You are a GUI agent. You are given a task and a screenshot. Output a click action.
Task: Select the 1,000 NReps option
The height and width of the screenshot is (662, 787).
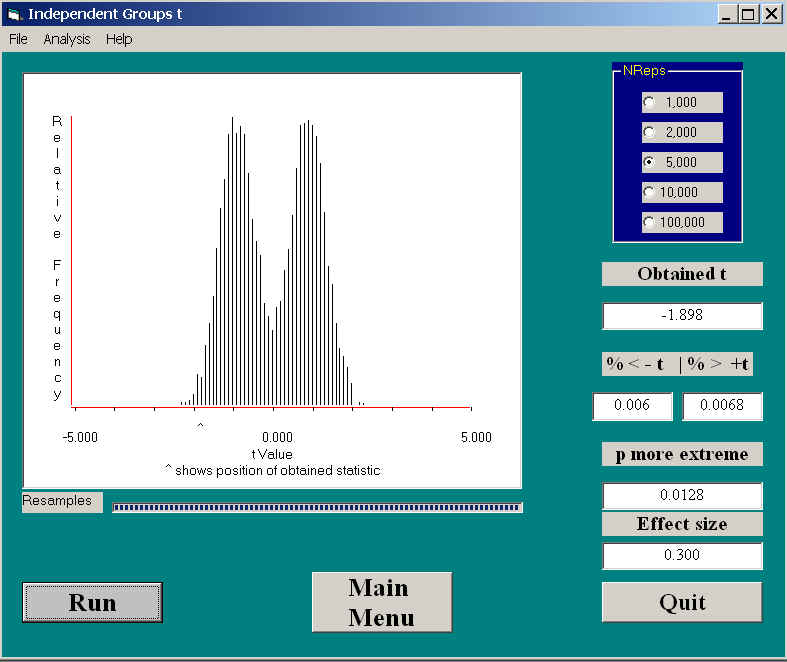coord(650,102)
